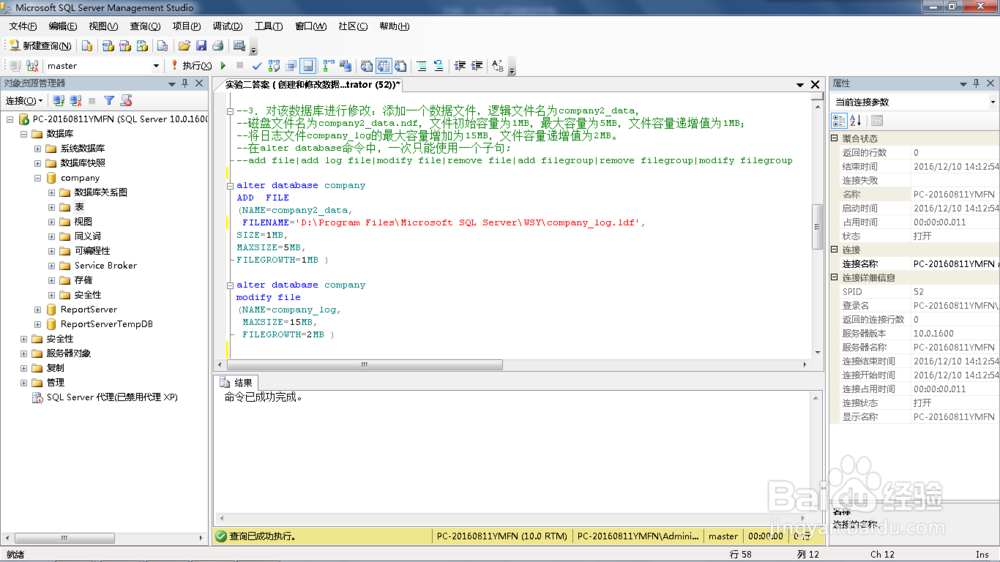
Task: Click the 命令已成功完成 result message
Action: (263, 397)
